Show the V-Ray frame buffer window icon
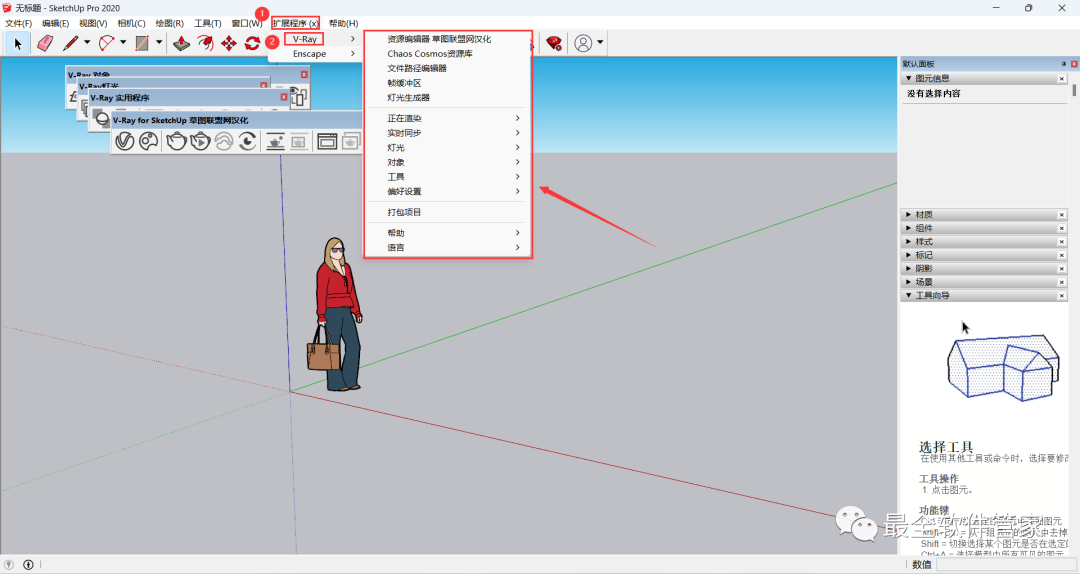 pyautogui.click(x=327, y=141)
